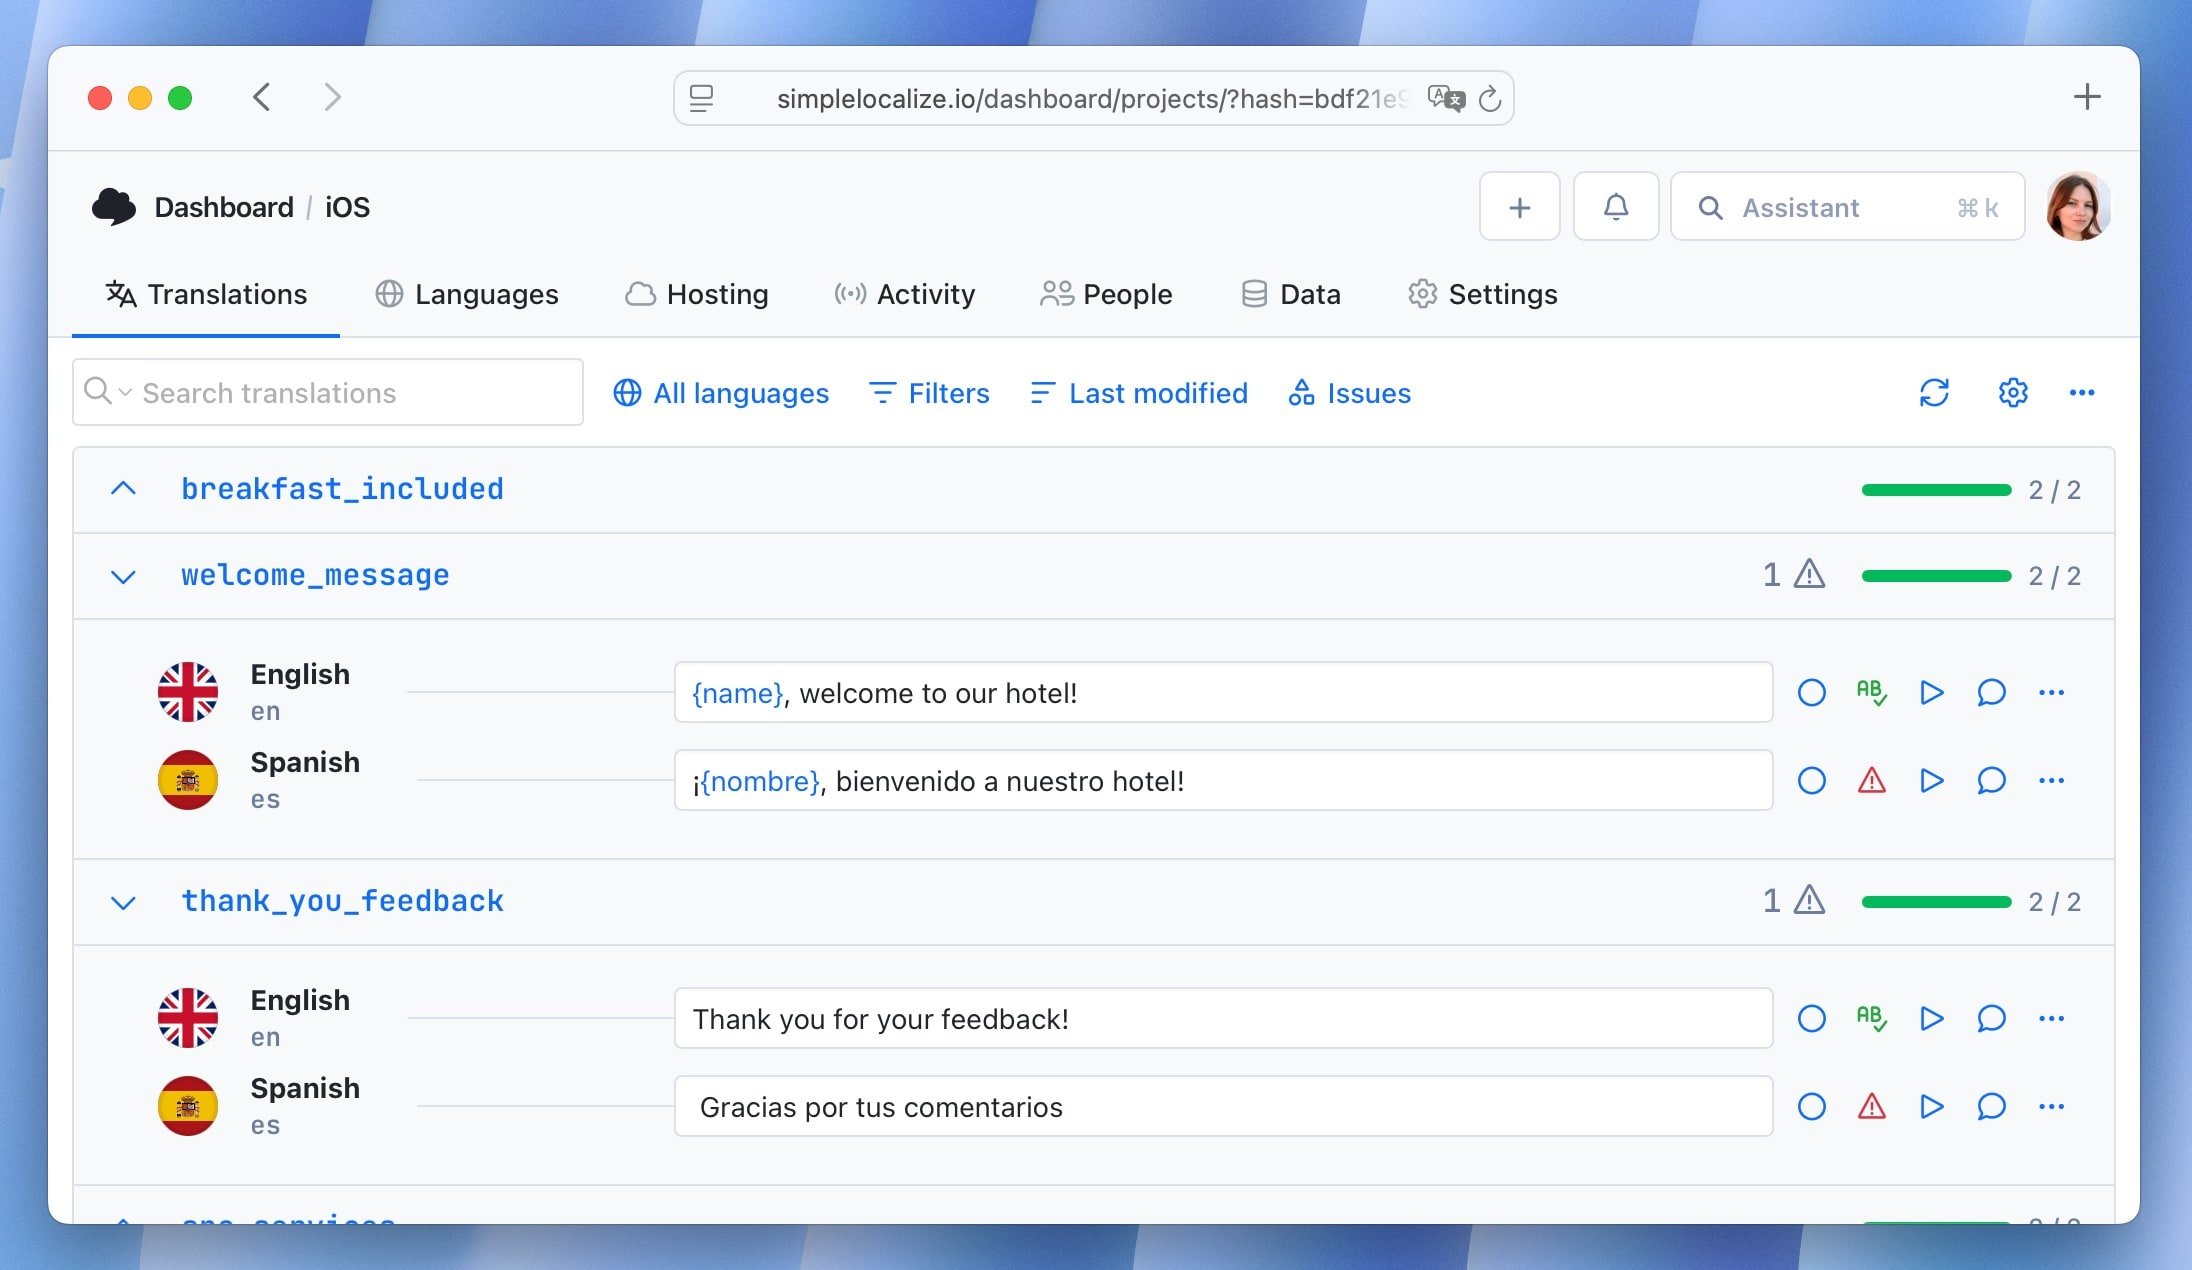Click the notifications bell icon

(1615, 207)
